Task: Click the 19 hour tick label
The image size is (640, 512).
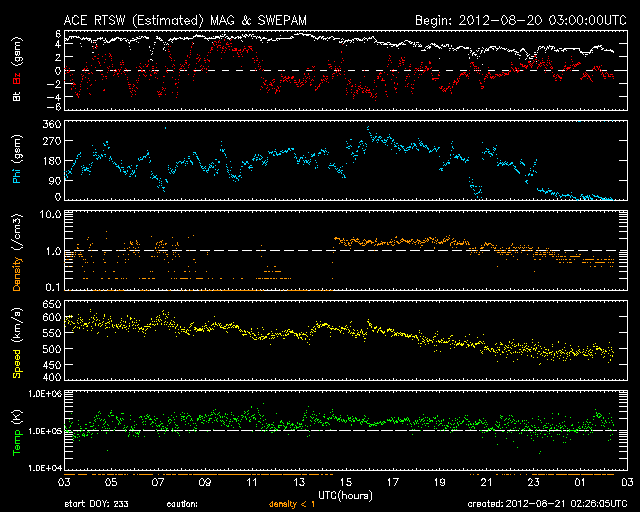Action: click(x=440, y=483)
